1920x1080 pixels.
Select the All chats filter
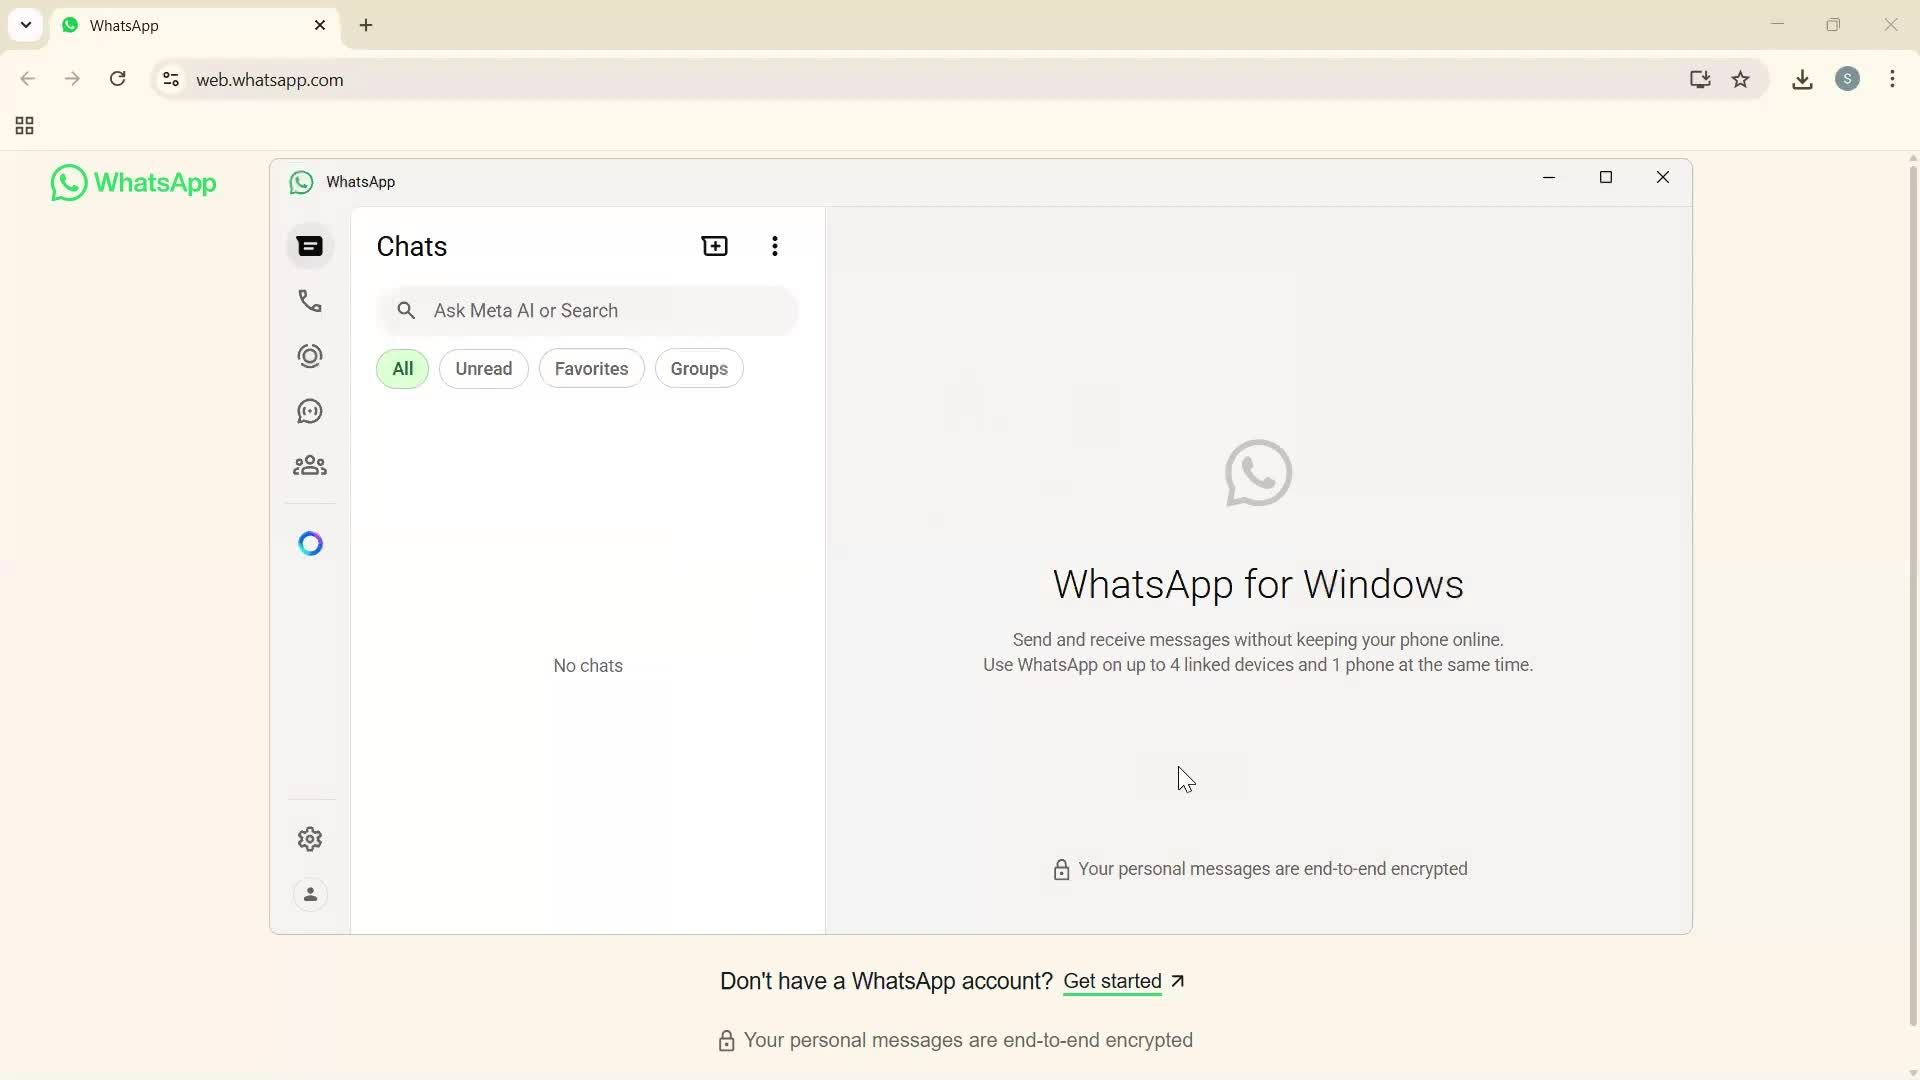click(x=402, y=368)
